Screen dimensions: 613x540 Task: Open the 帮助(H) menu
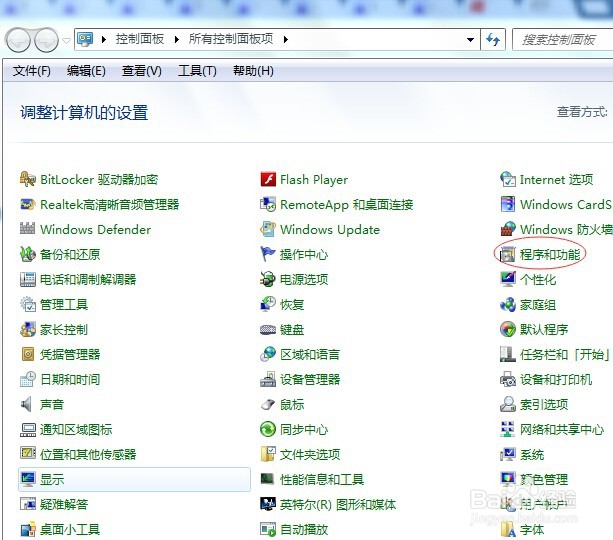coord(253,71)
